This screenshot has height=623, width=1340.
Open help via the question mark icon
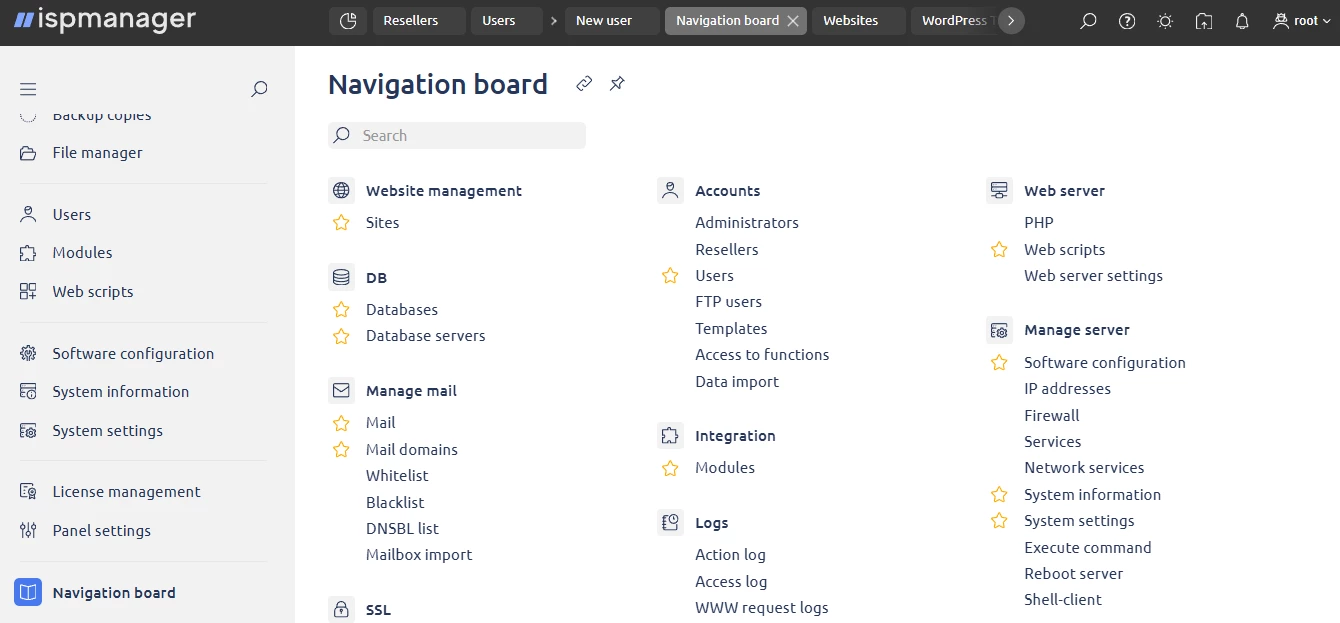1126,20
